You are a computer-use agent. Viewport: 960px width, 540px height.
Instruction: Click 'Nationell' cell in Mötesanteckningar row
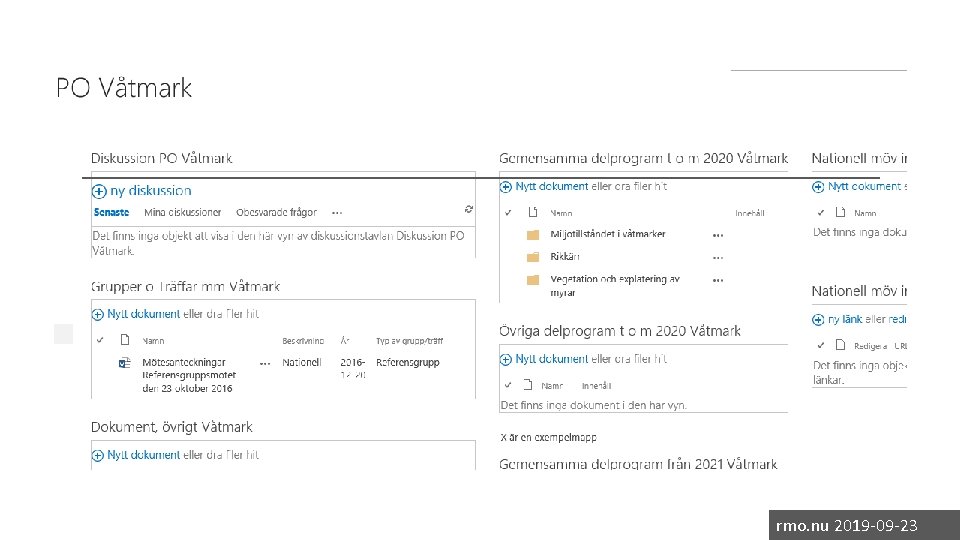pyautogui.click(x=302, y=362)
